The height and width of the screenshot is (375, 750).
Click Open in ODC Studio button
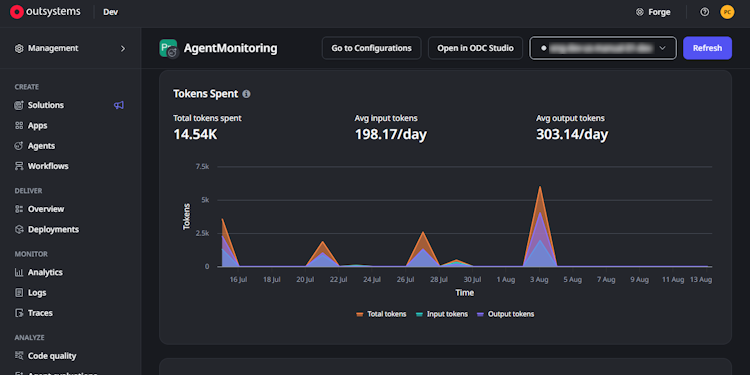[x=475, y=48]
